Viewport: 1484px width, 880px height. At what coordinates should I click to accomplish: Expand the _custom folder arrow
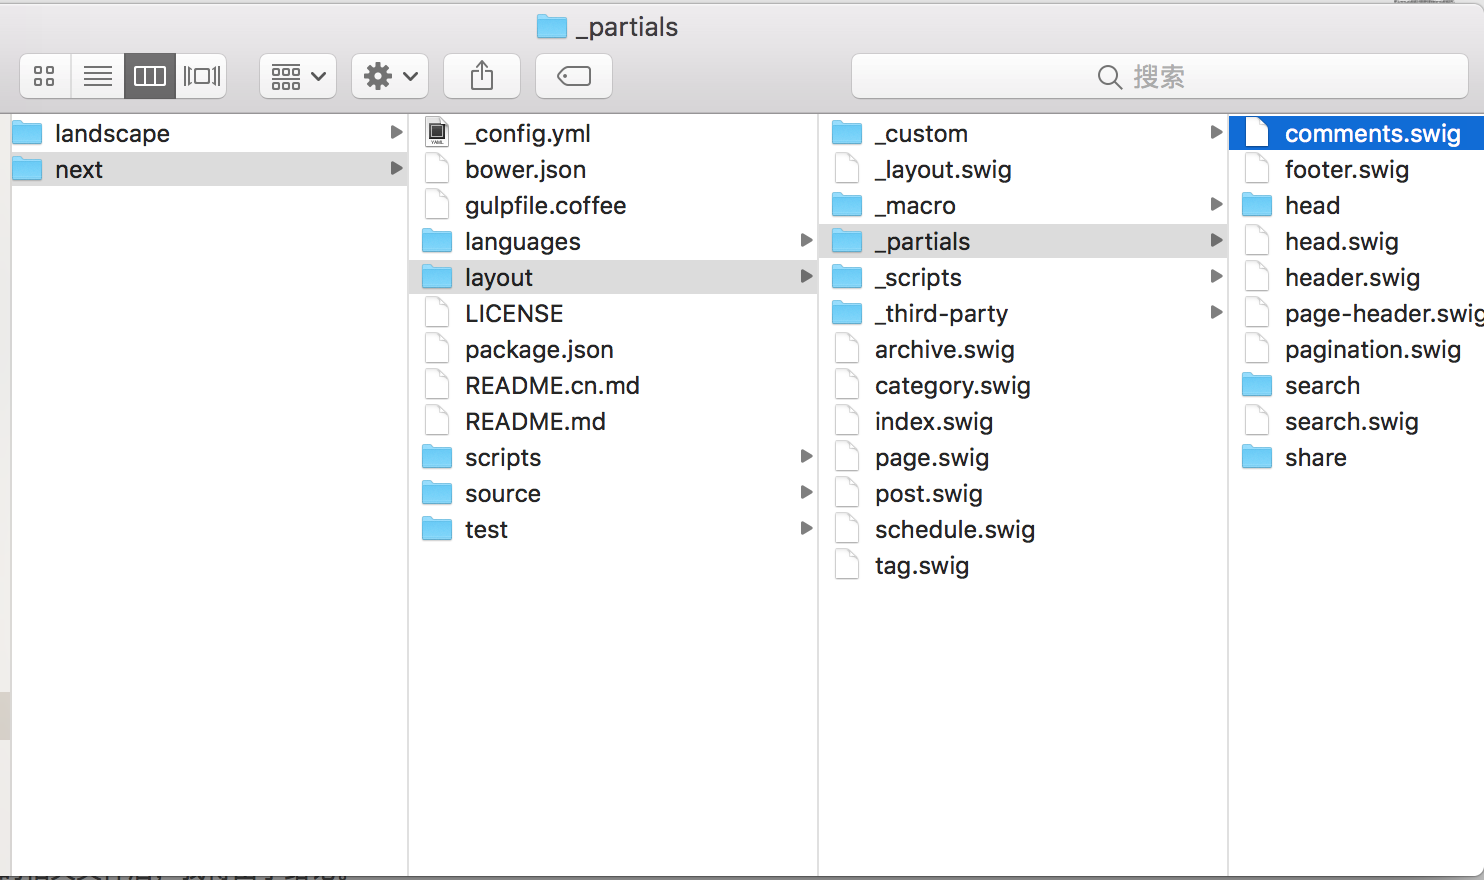click(1216, 132)
